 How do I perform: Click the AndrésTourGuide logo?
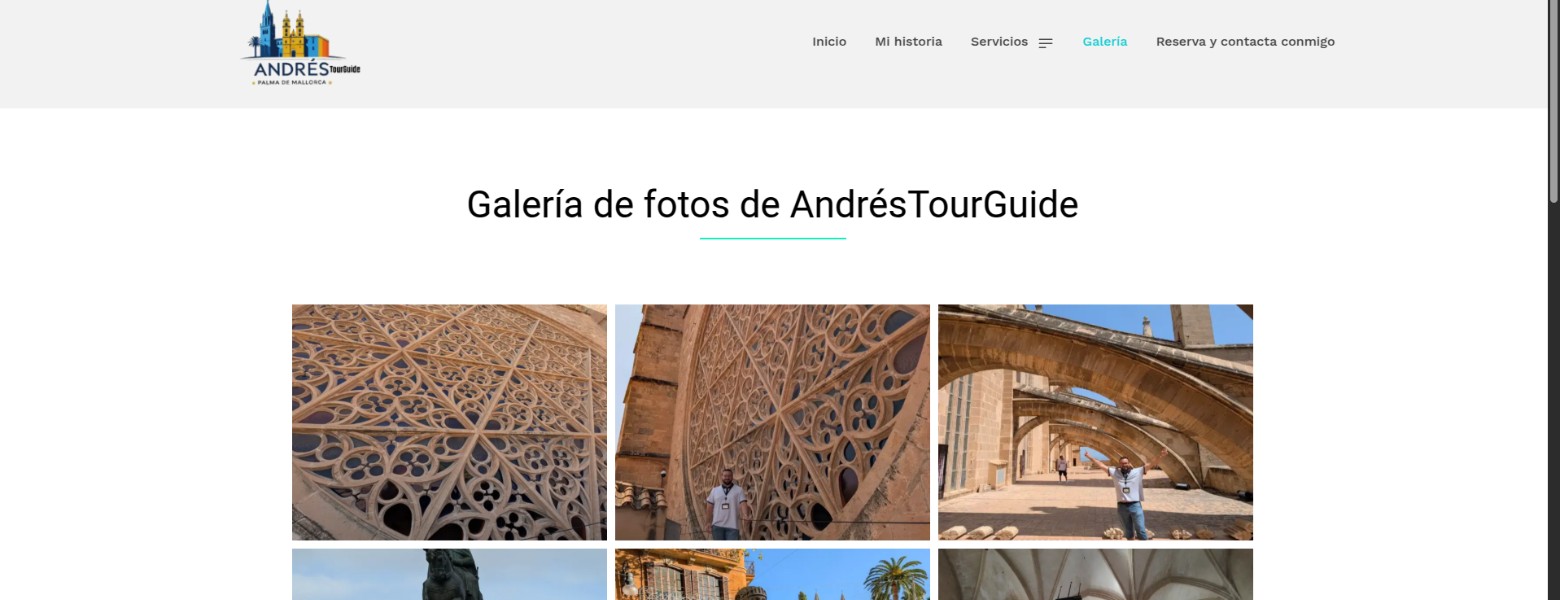(x=301, y=43)
